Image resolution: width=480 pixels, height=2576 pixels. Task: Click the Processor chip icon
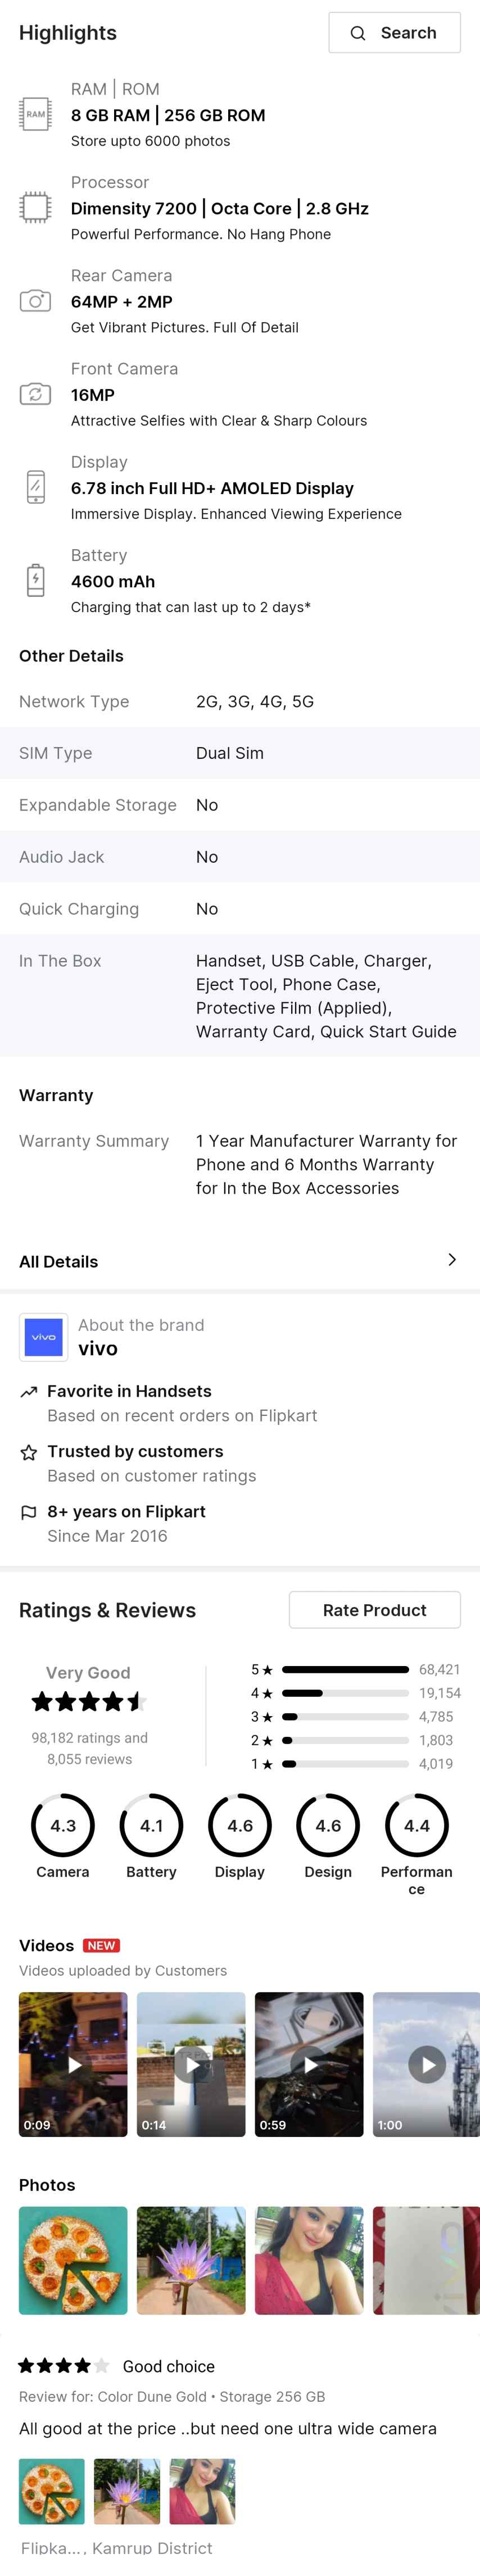coord(35,207)
